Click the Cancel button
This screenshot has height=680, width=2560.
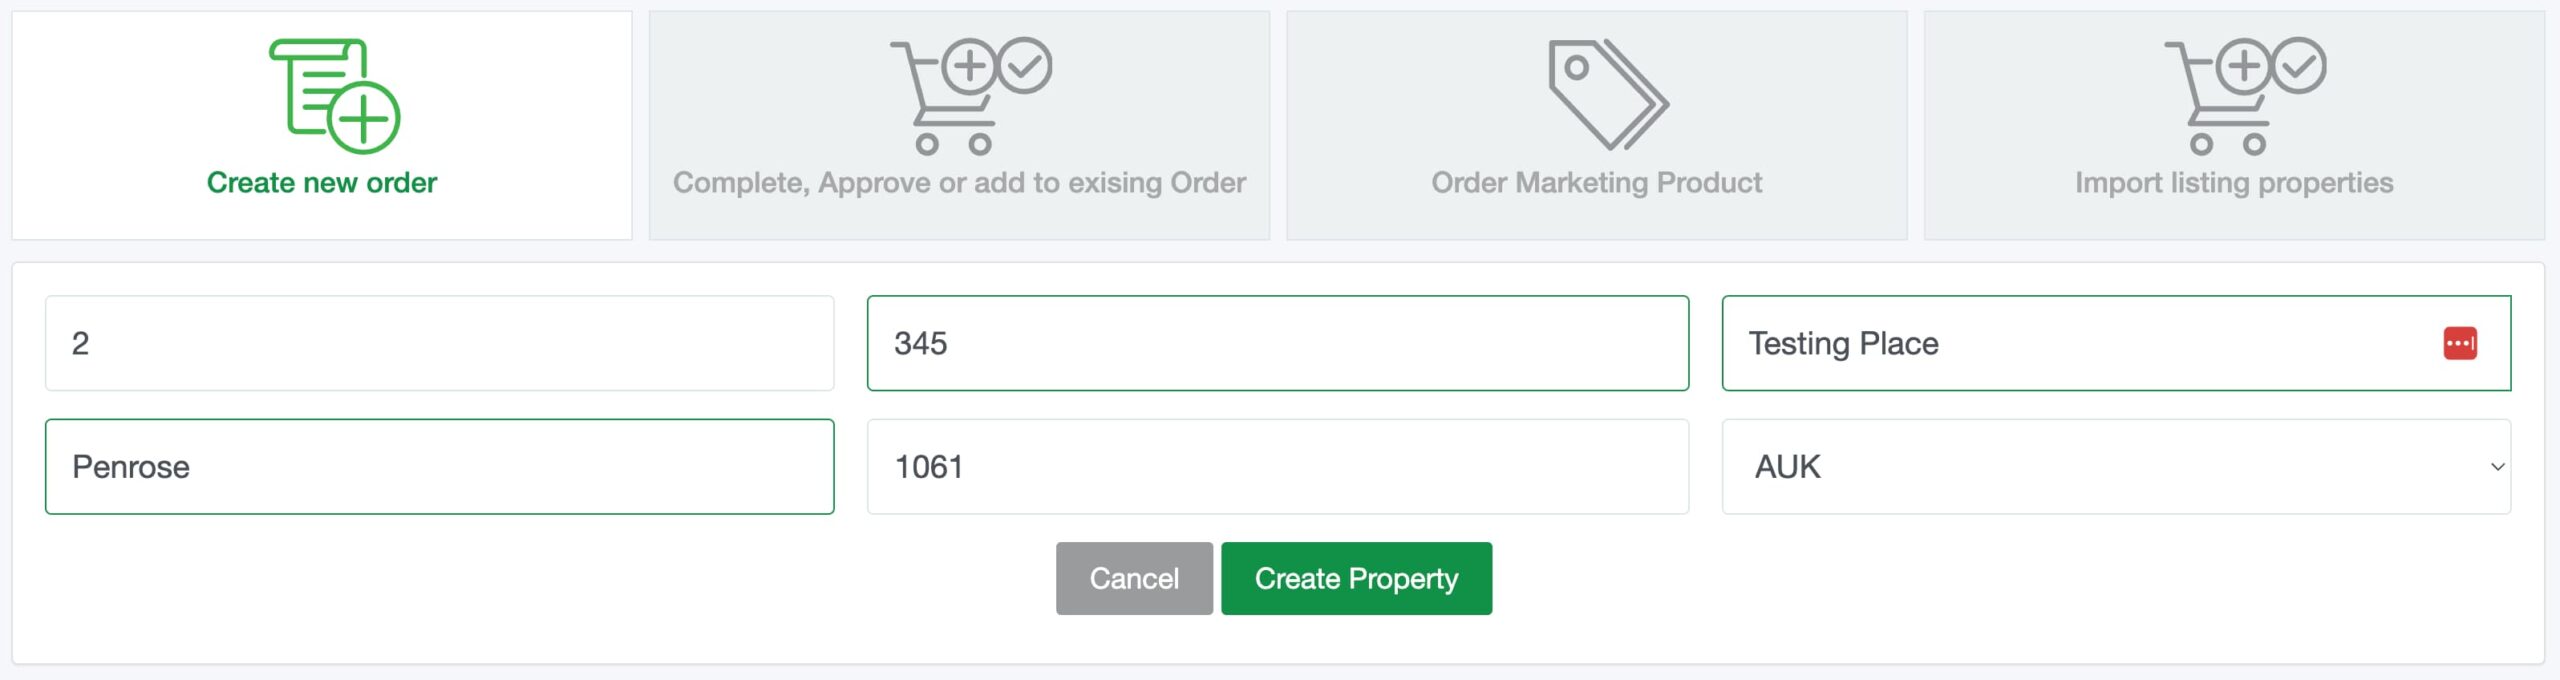[1134, 578]
